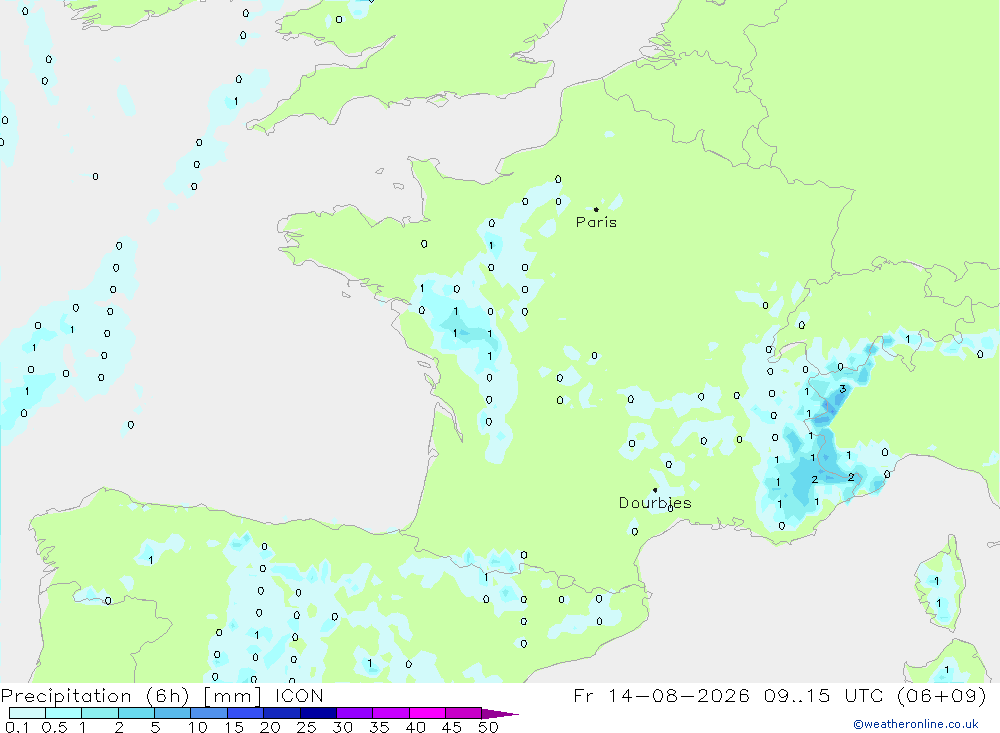Click the legend value label '50'
Image resolution: width=1000 pixels, height=733 pixels.
pos(488,727)
